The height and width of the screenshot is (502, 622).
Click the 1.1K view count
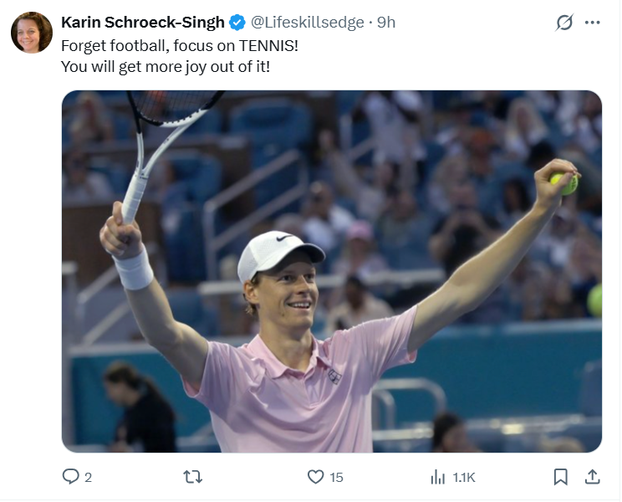[x=464, y=477]
